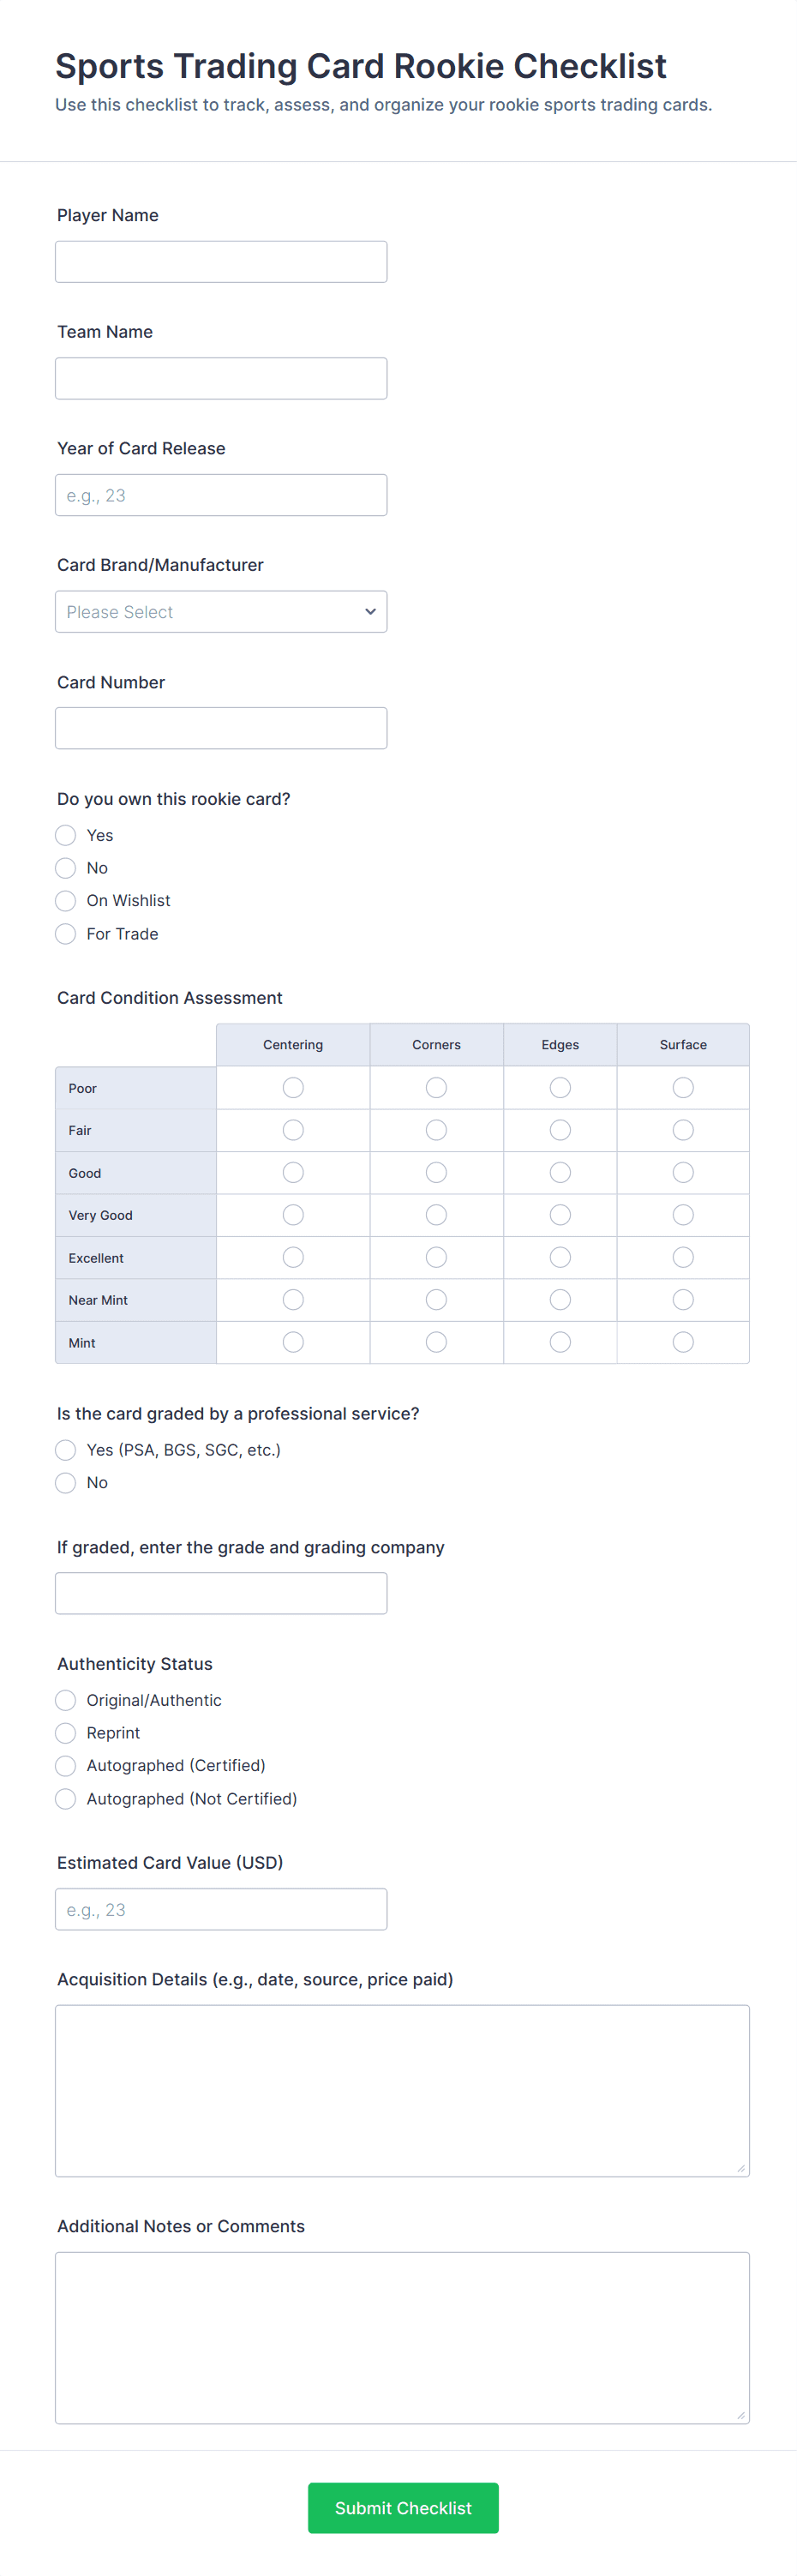Screen dimensions: 797x2576
Task: Rate Centering as Poor
Action: pos(293,1088)
